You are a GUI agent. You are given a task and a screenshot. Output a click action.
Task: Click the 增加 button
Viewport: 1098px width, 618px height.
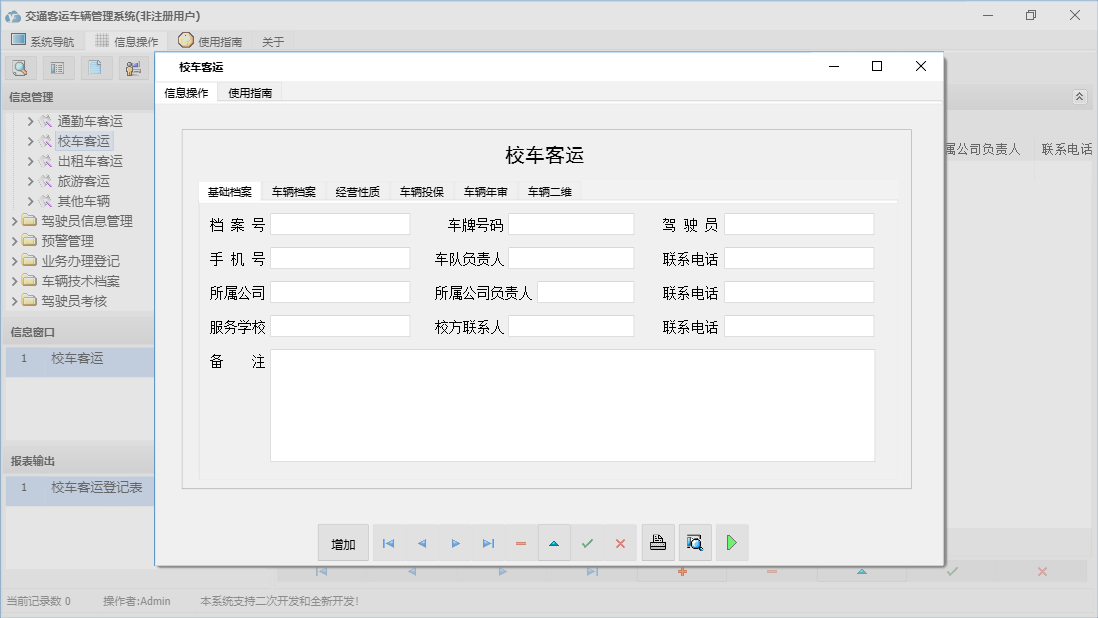click(x=343, y=543)
